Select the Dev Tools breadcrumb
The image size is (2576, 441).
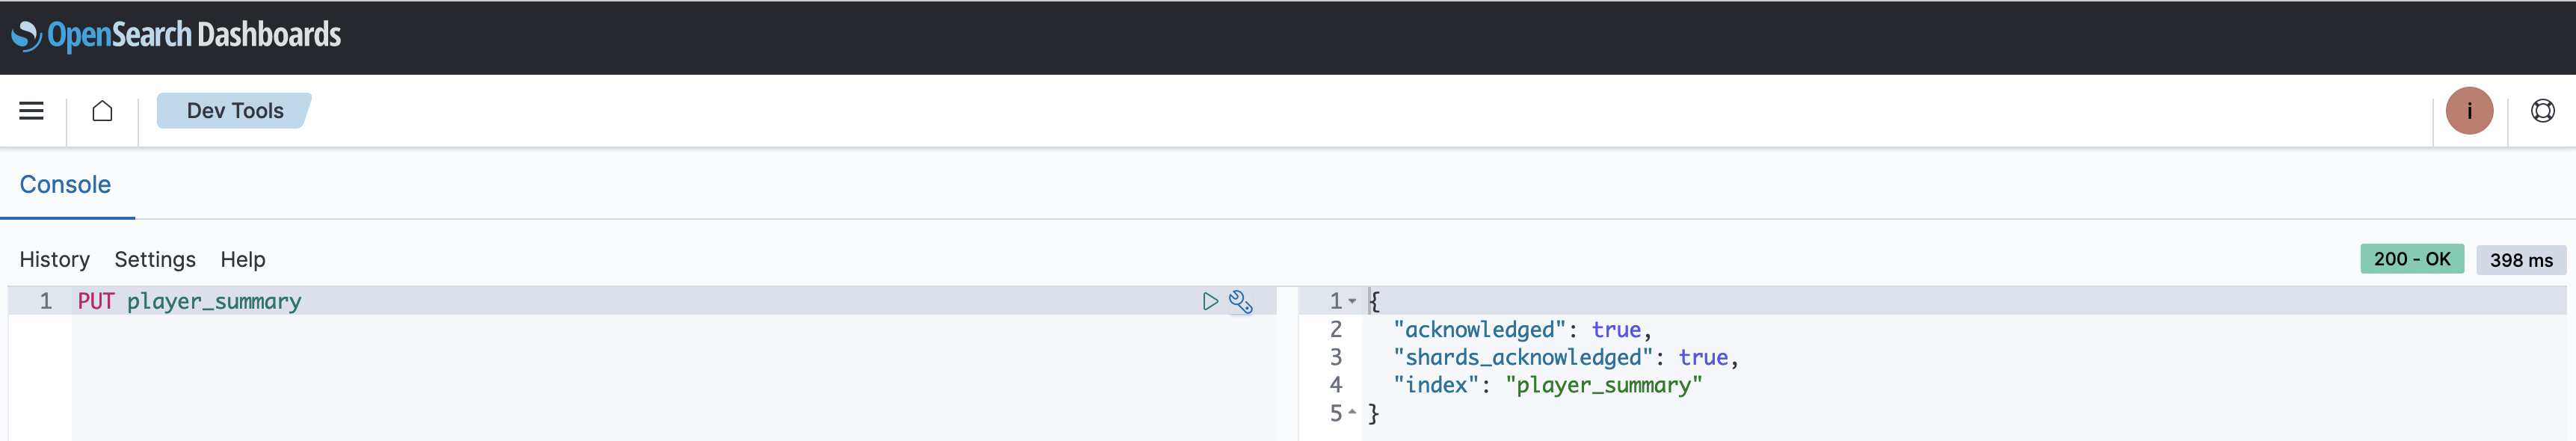234,110
